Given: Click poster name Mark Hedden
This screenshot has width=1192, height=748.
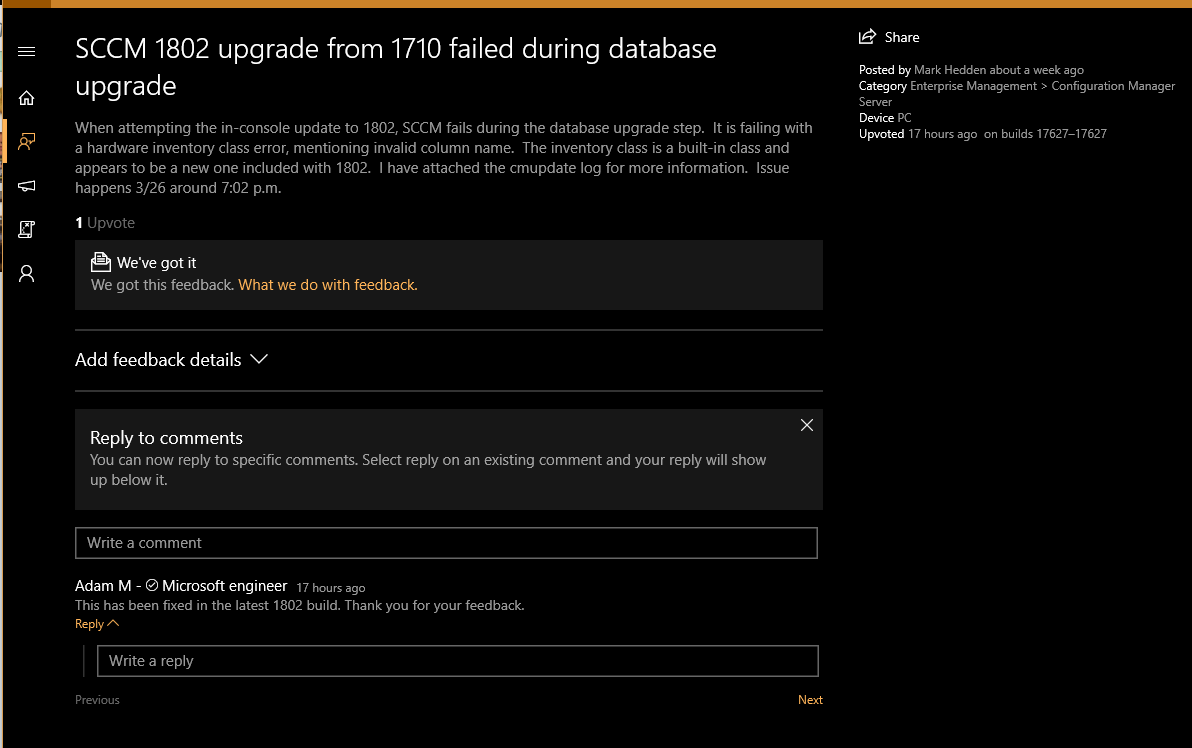Looking at the screenshot, I should pyautogui.click(x=949, y=70).
